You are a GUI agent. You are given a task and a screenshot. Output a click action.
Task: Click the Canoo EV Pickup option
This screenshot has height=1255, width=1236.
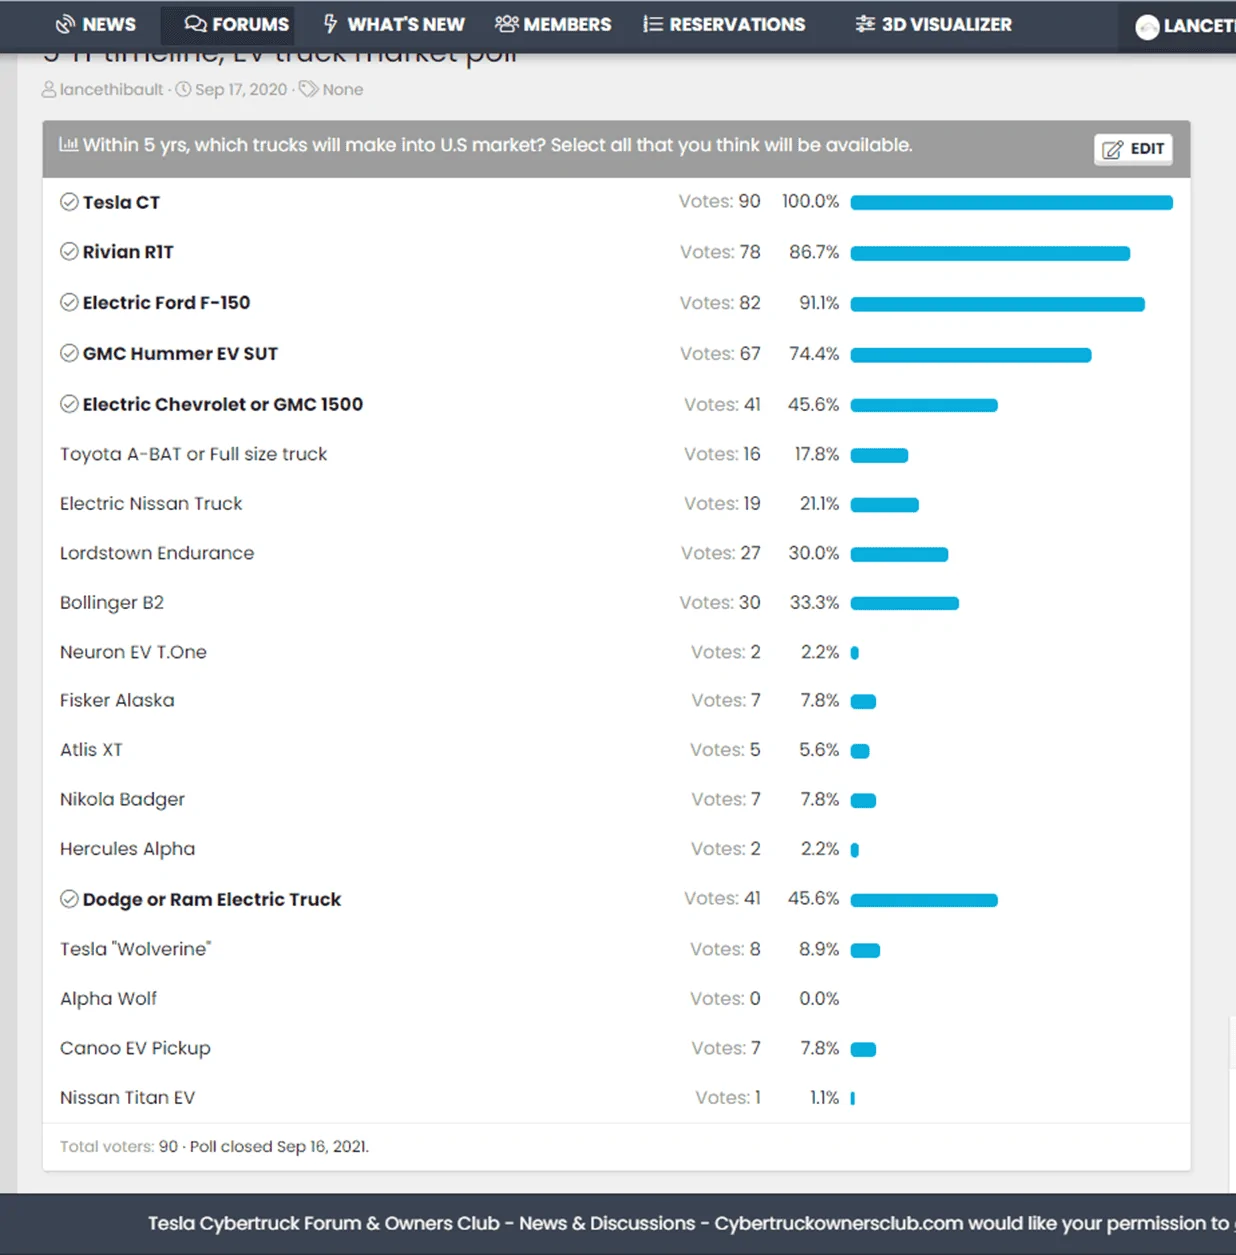point(135,1048)
